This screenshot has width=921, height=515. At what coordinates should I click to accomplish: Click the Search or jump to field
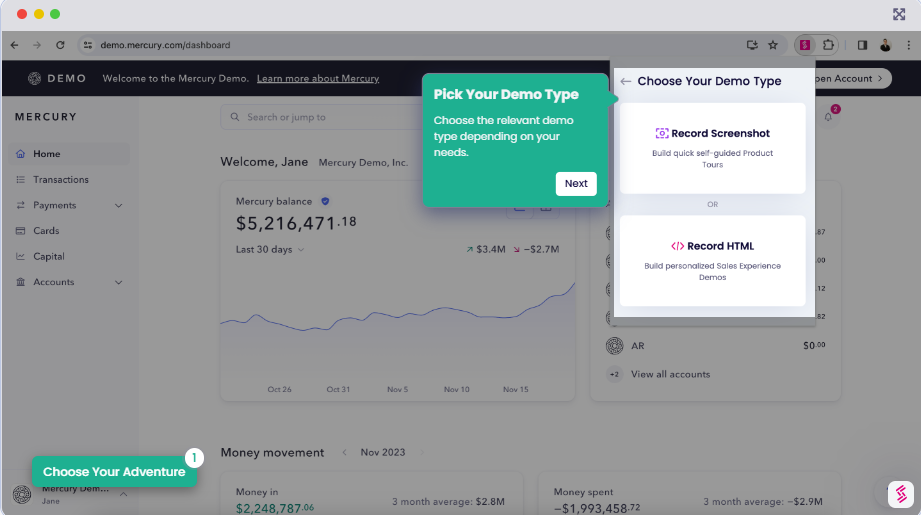tap(321, 117)
